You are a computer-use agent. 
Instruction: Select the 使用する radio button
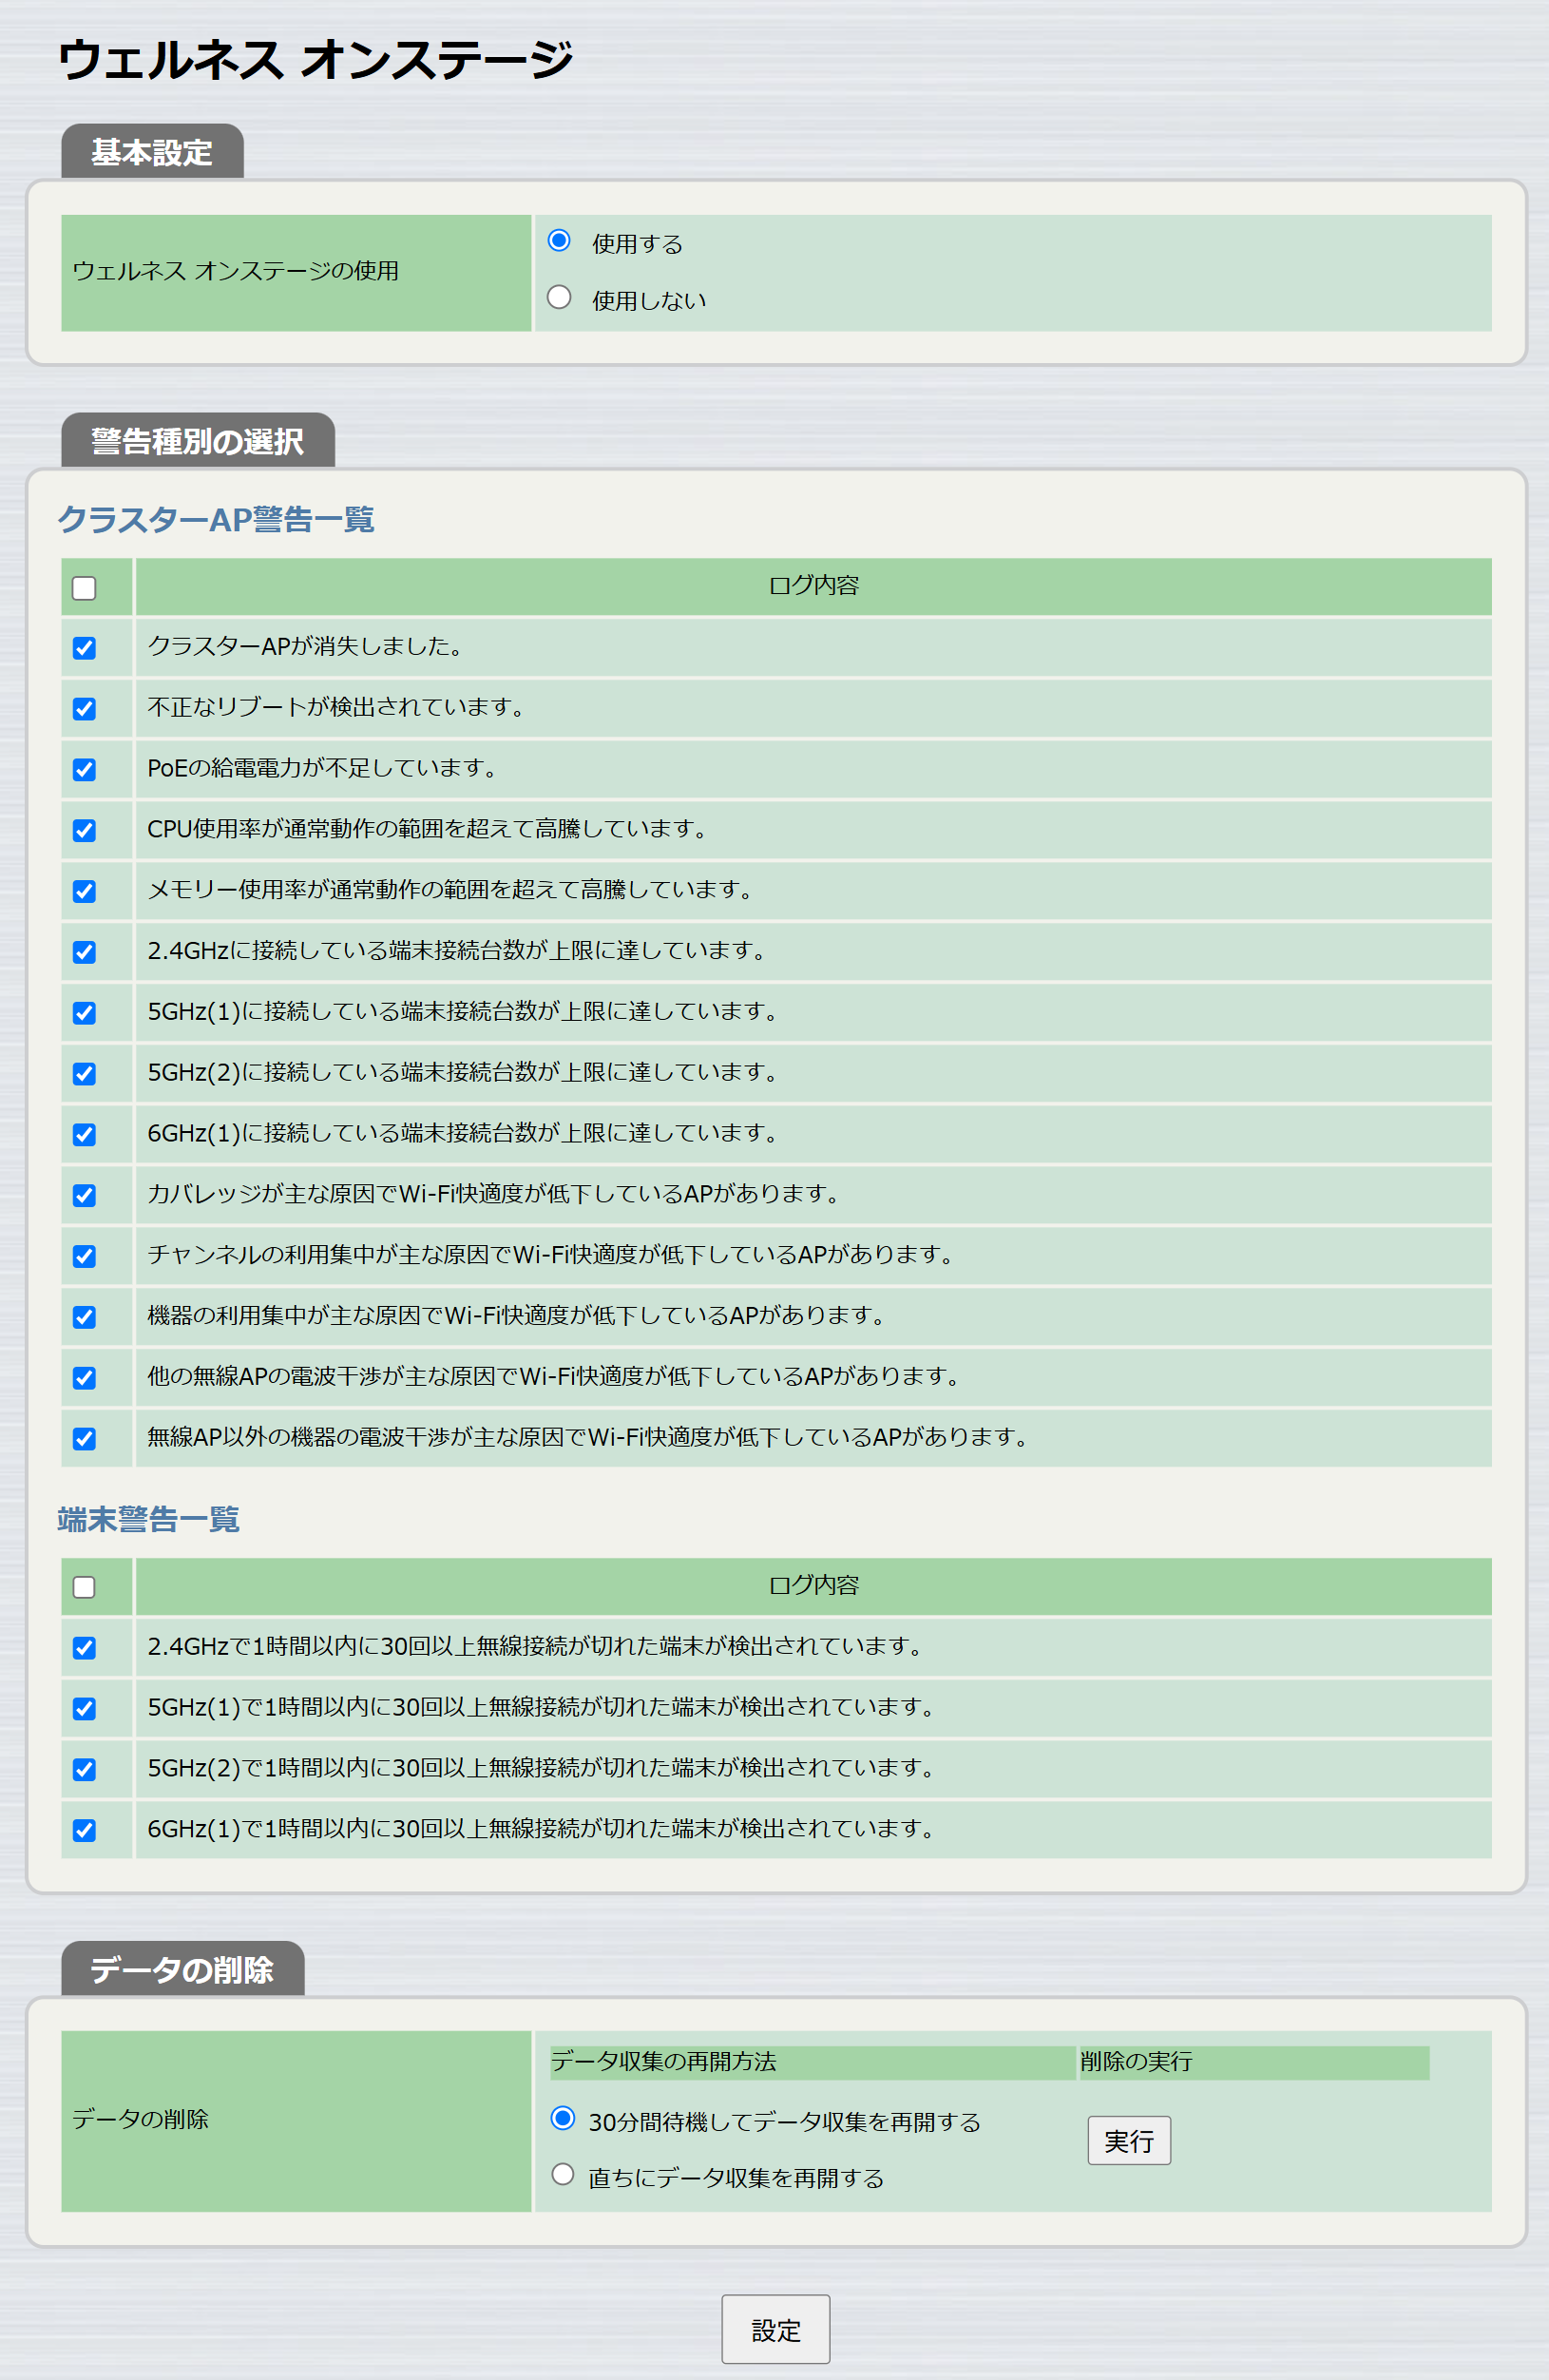(559, 241)
